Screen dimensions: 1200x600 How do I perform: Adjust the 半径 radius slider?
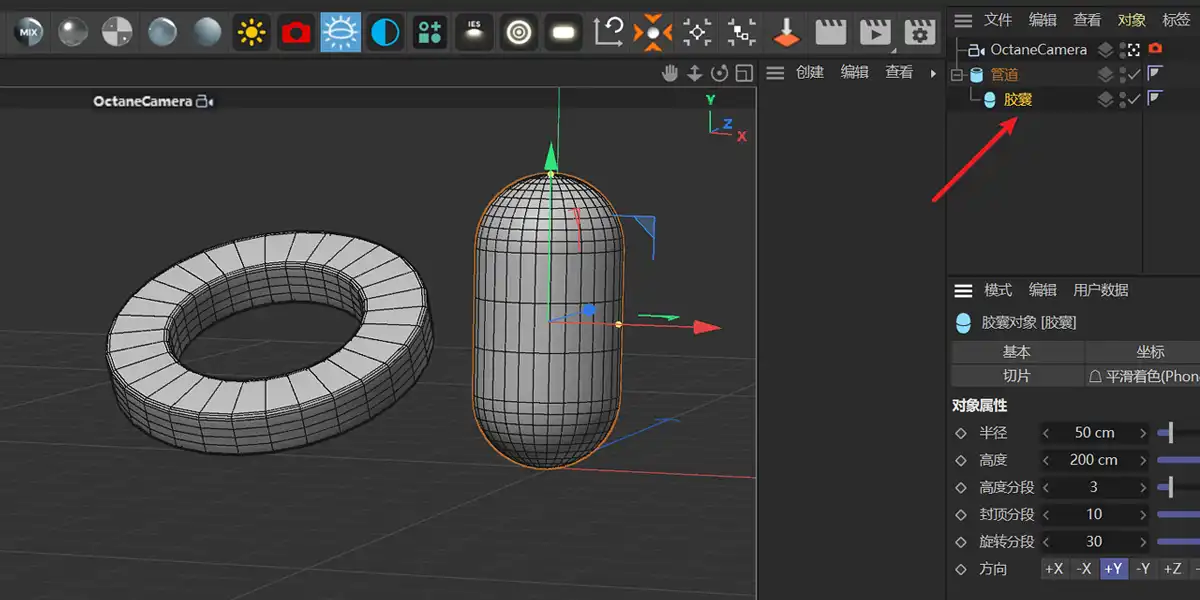point(1170,433)
